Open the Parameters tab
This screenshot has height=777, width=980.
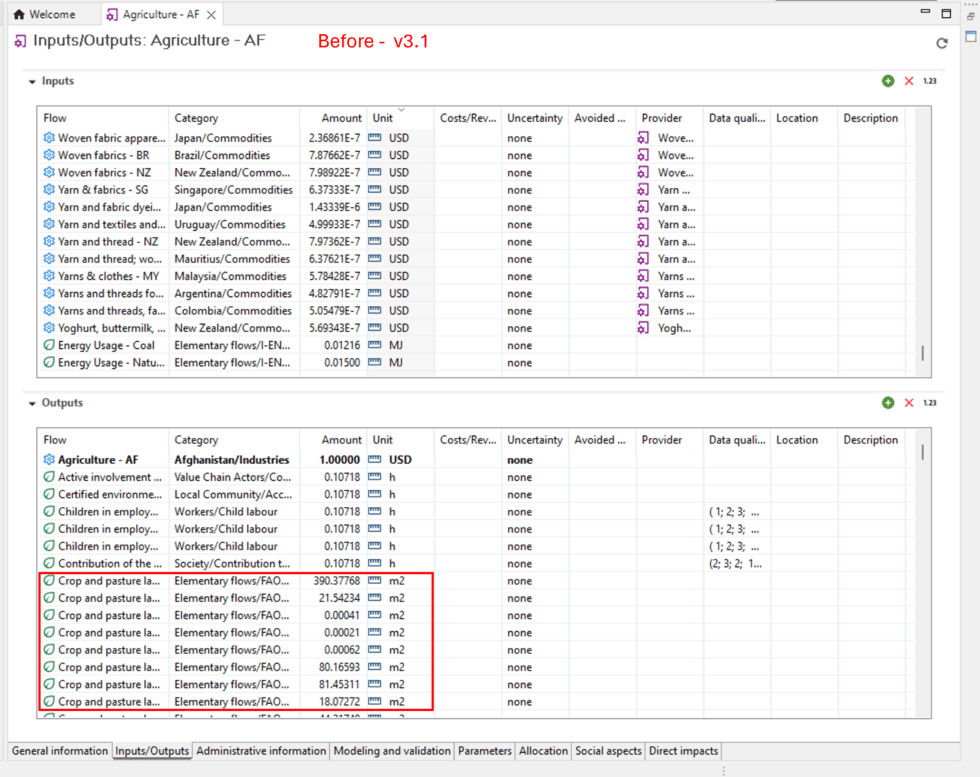coord(485,751)
